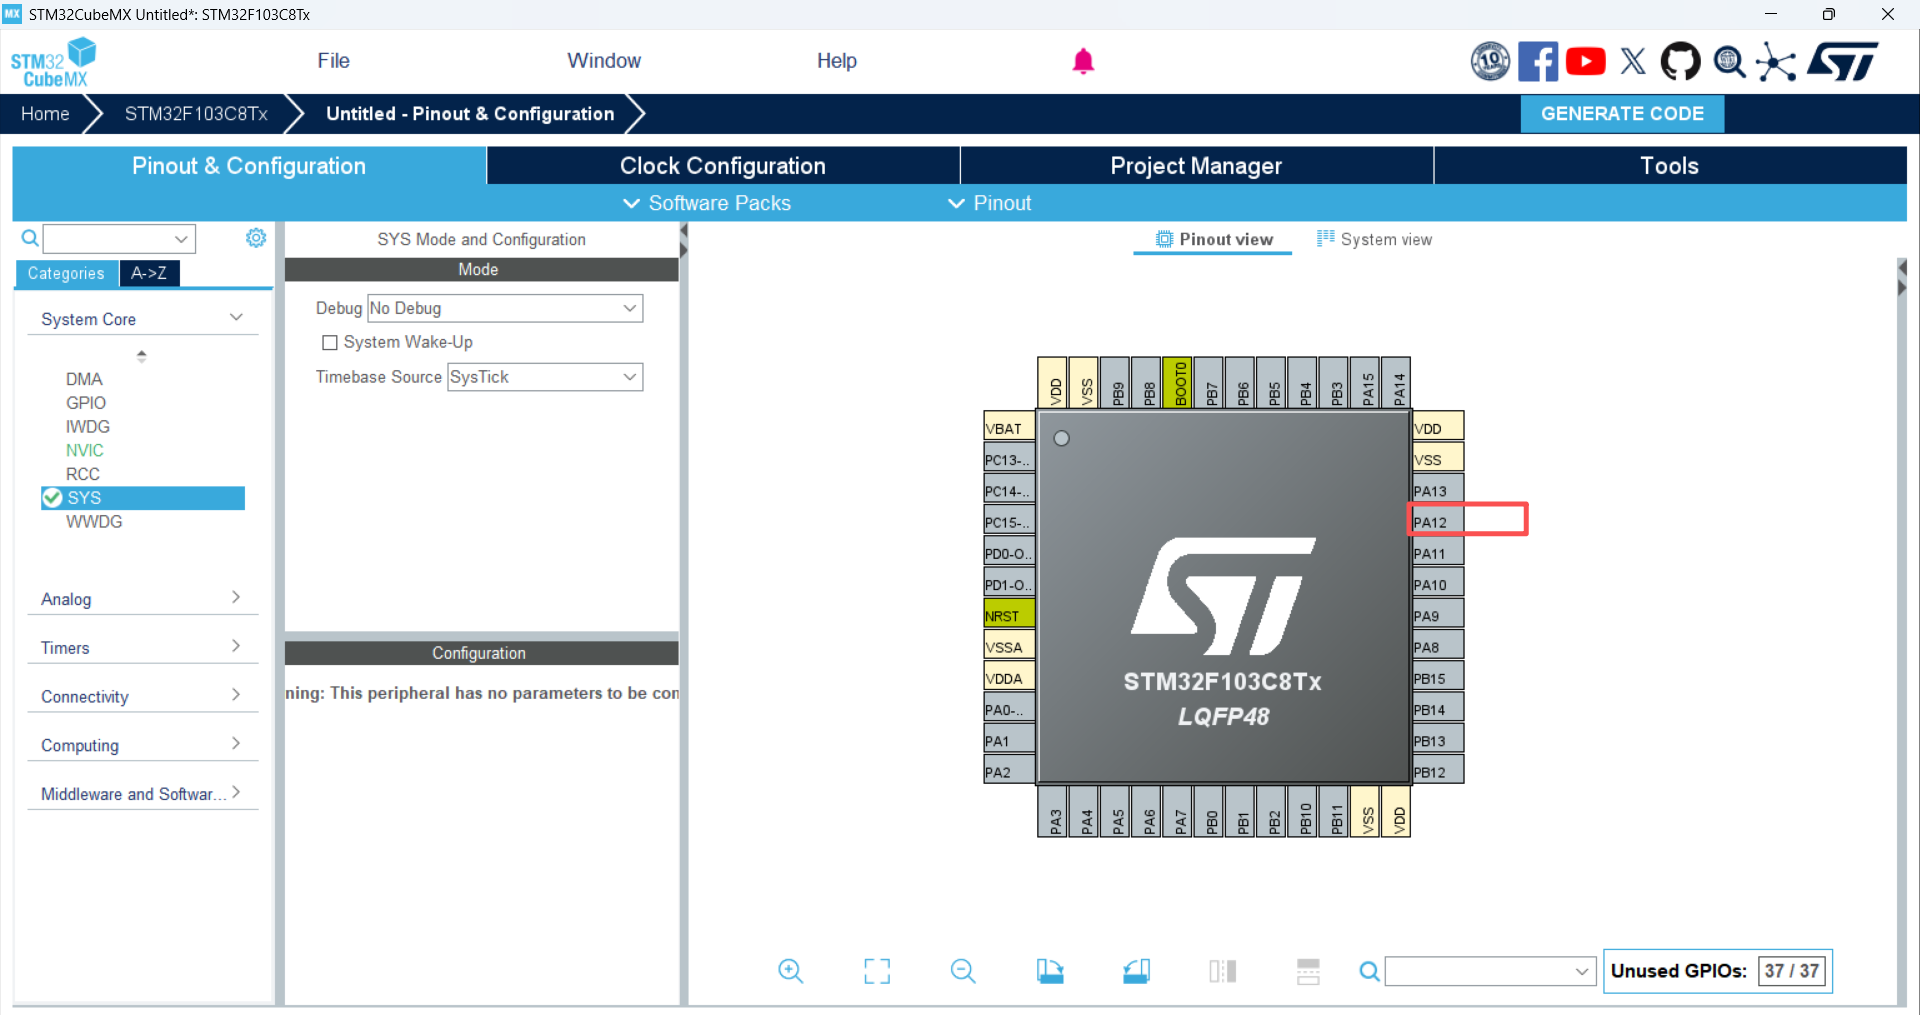Open the X (Twitter) icon link
1920x1015 pixels.
point(1633,61)
